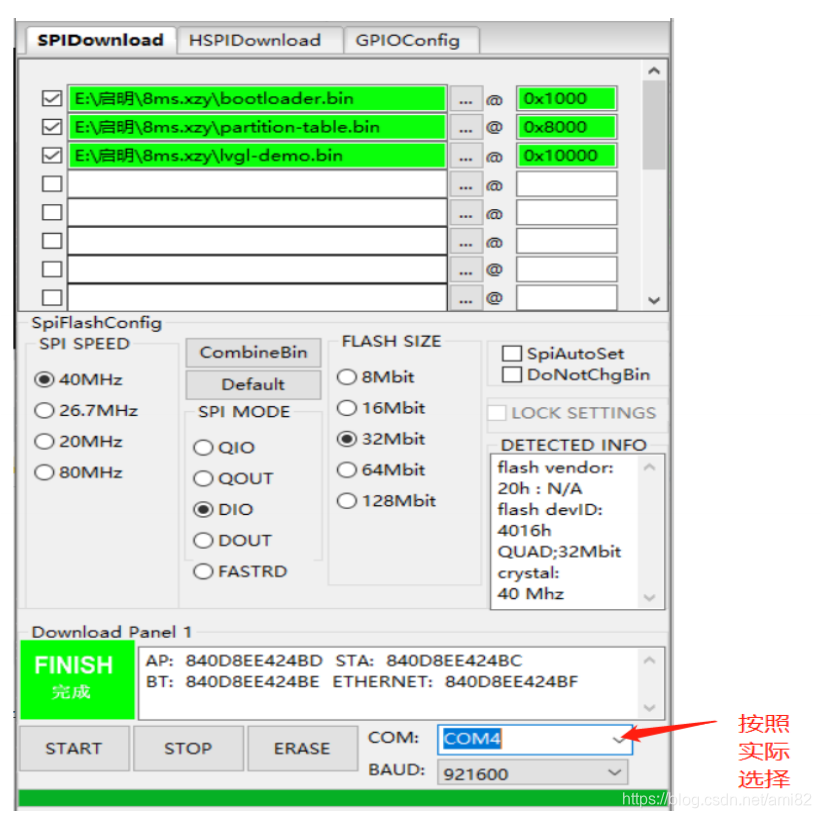
Task: Click the partition-table.bin path field
Action: (257, 127)
